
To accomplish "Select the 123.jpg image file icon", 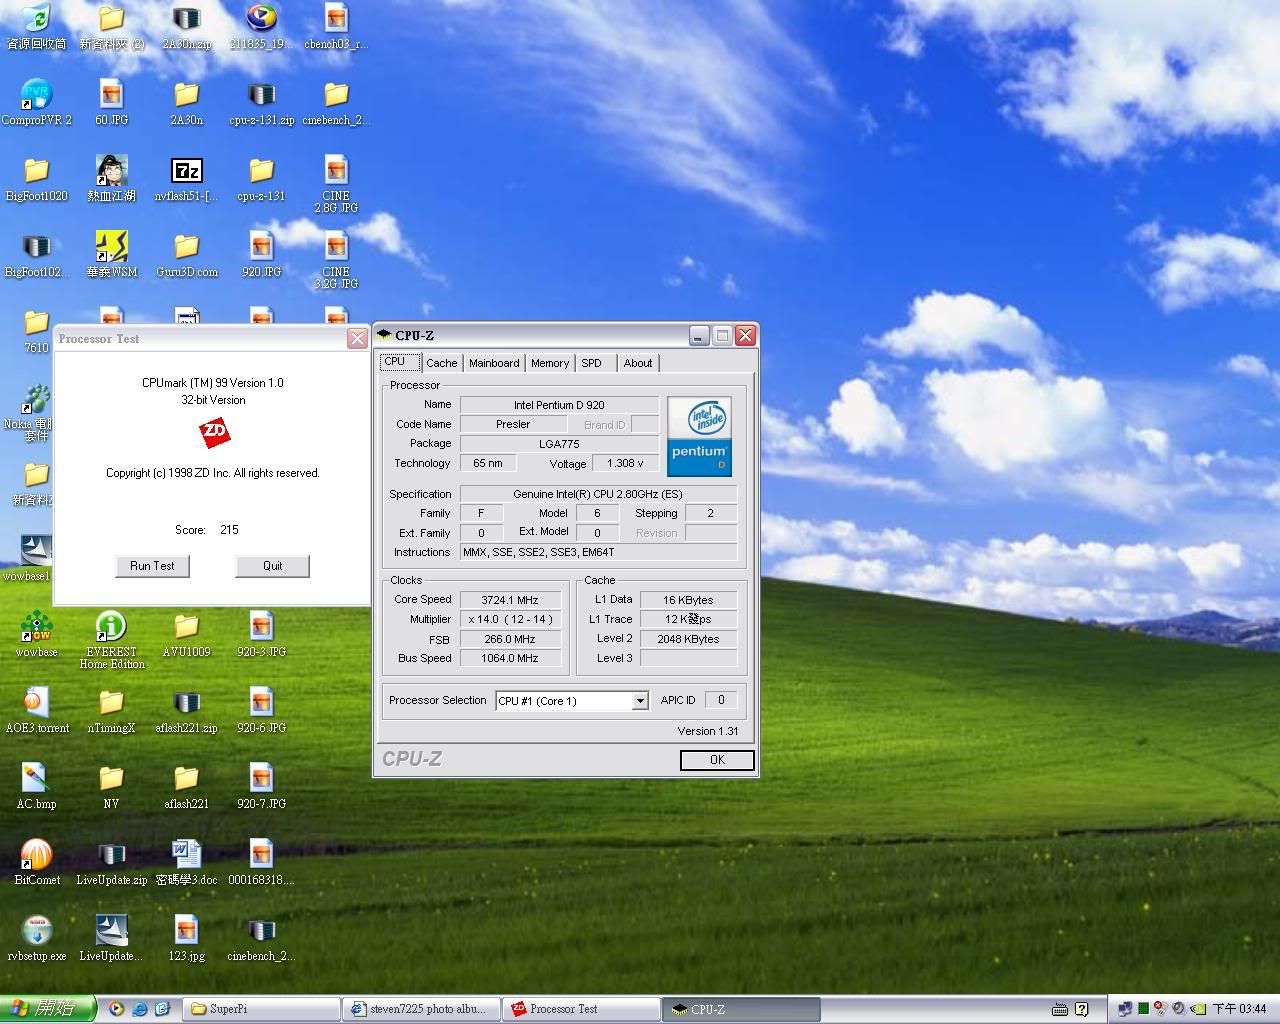I will click(x=186, y=938).
